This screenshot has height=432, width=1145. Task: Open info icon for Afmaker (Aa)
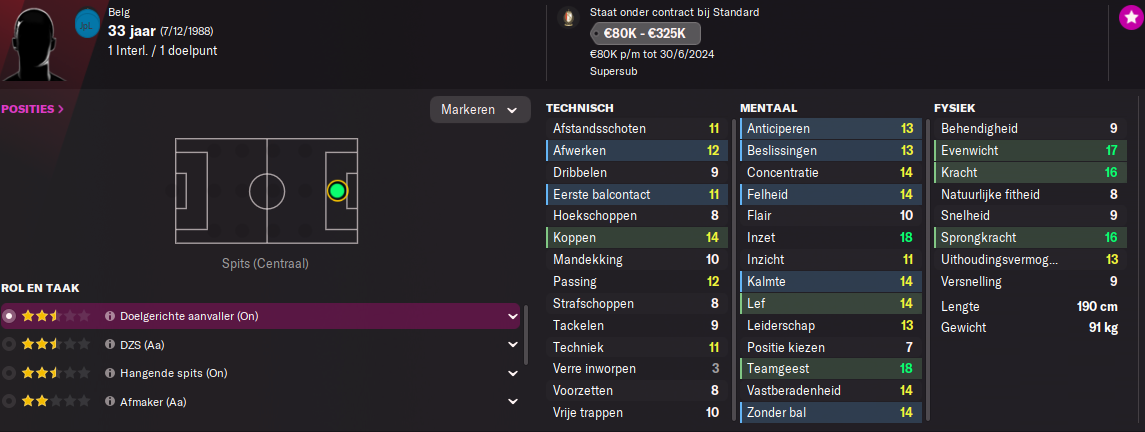pyautogui.click(x=110, y=401)
